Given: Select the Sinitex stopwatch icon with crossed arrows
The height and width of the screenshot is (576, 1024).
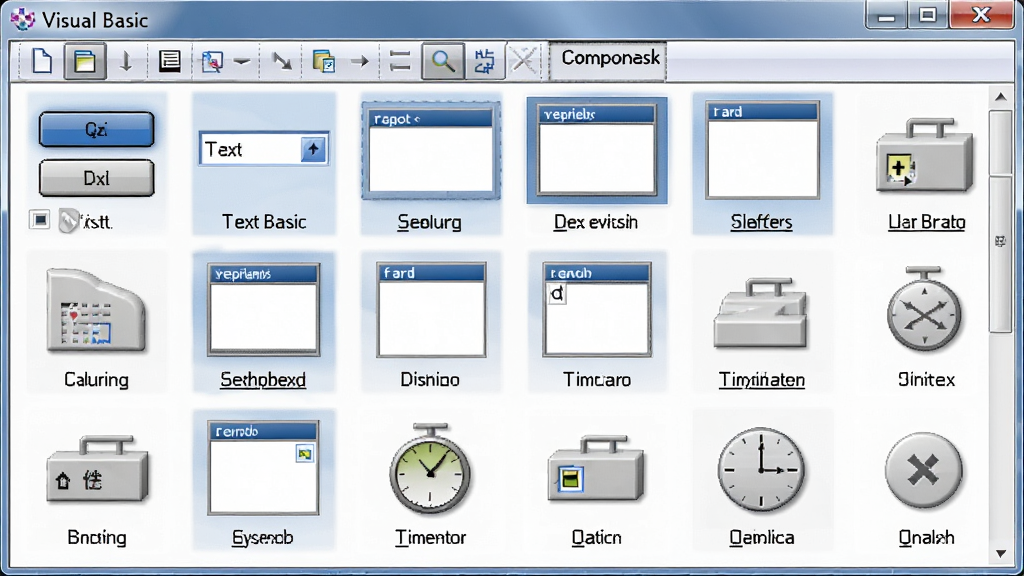Looking at the screenshot, I should (x=924, y=309).
